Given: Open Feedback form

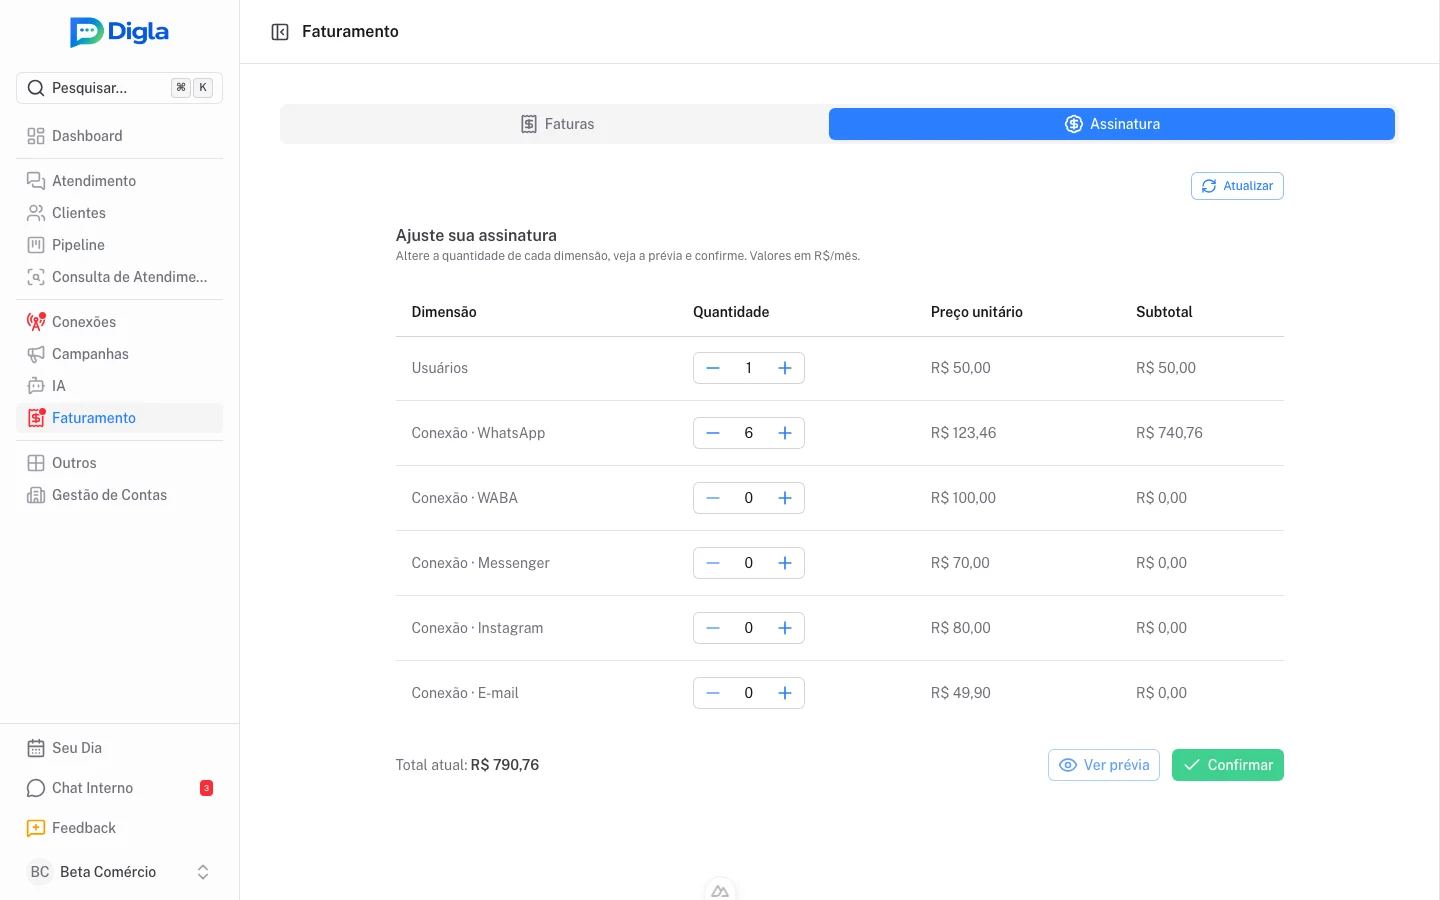Looking at the screenshot, I should click(119, 828).
